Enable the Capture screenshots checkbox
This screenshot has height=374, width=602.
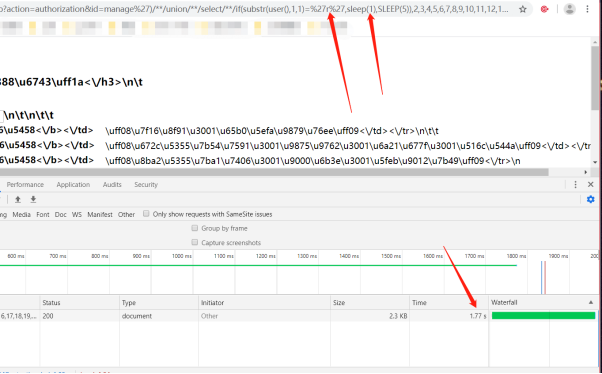point(195,242)
